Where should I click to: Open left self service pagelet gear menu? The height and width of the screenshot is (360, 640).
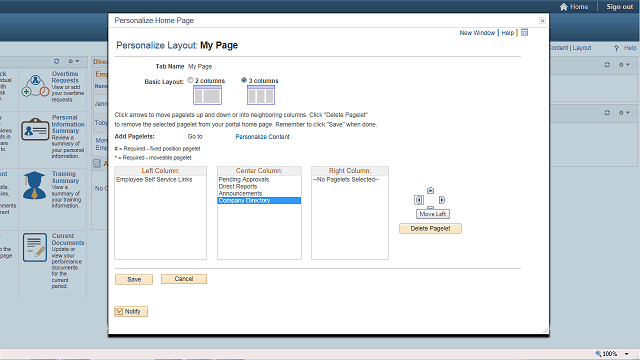(74, 61)
